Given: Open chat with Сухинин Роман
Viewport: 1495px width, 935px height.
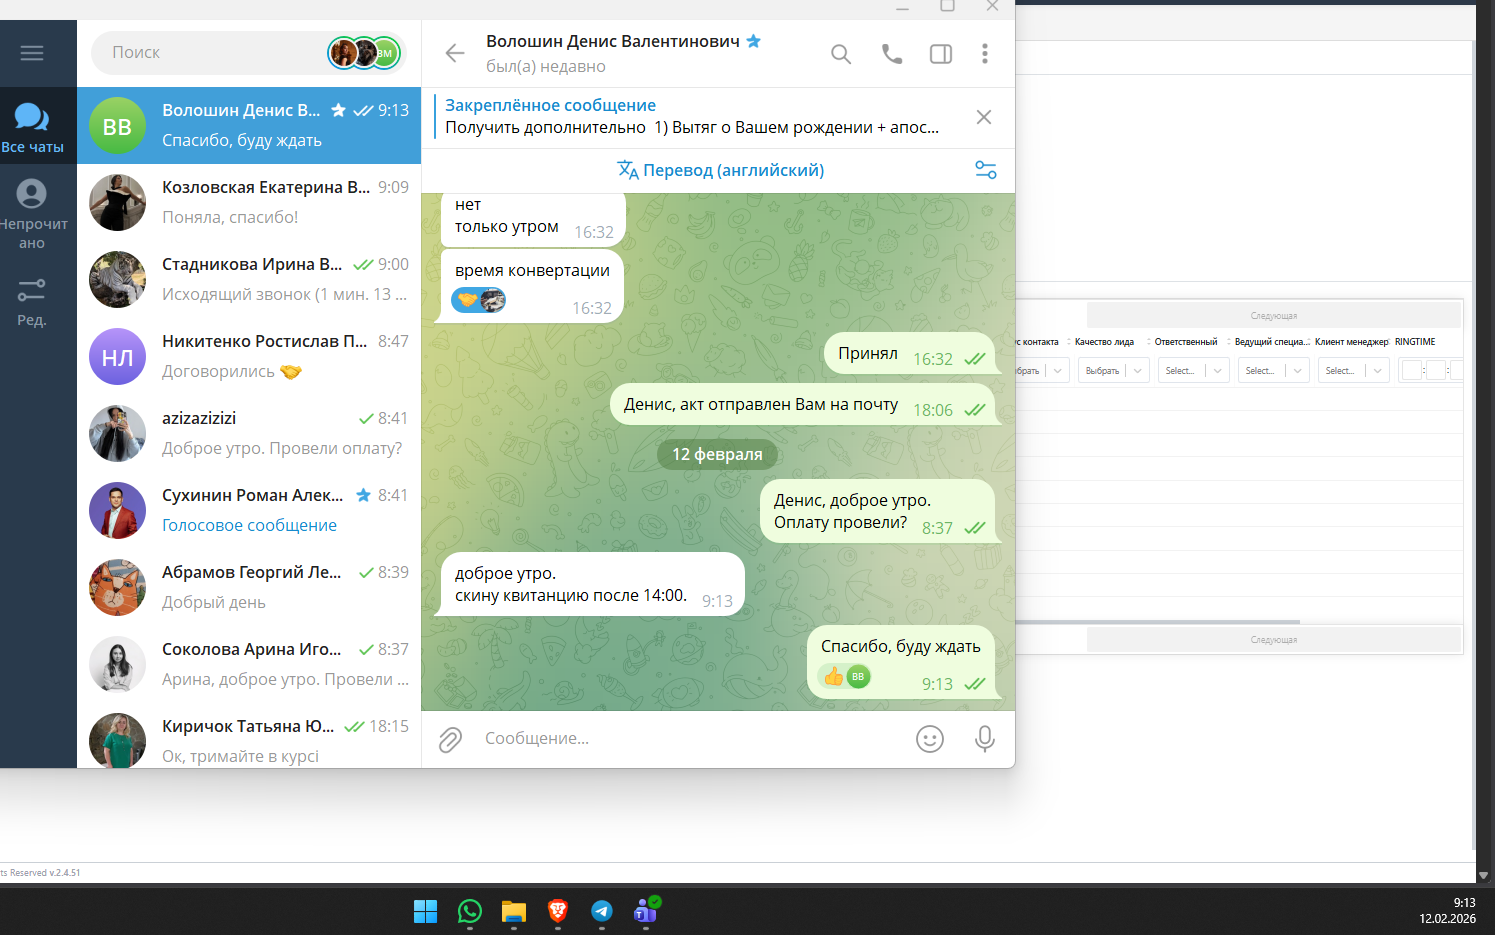Looking at the screenshot, I should (x=249, y=511).
